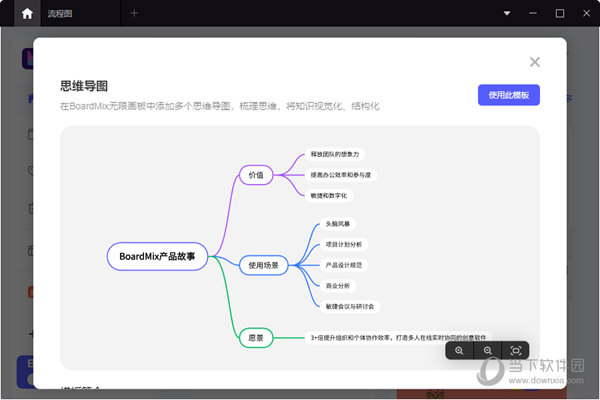Click the 项目计划分析 leaf node
The height and width of the screenshot is (400, 600).
pos(344,245)
